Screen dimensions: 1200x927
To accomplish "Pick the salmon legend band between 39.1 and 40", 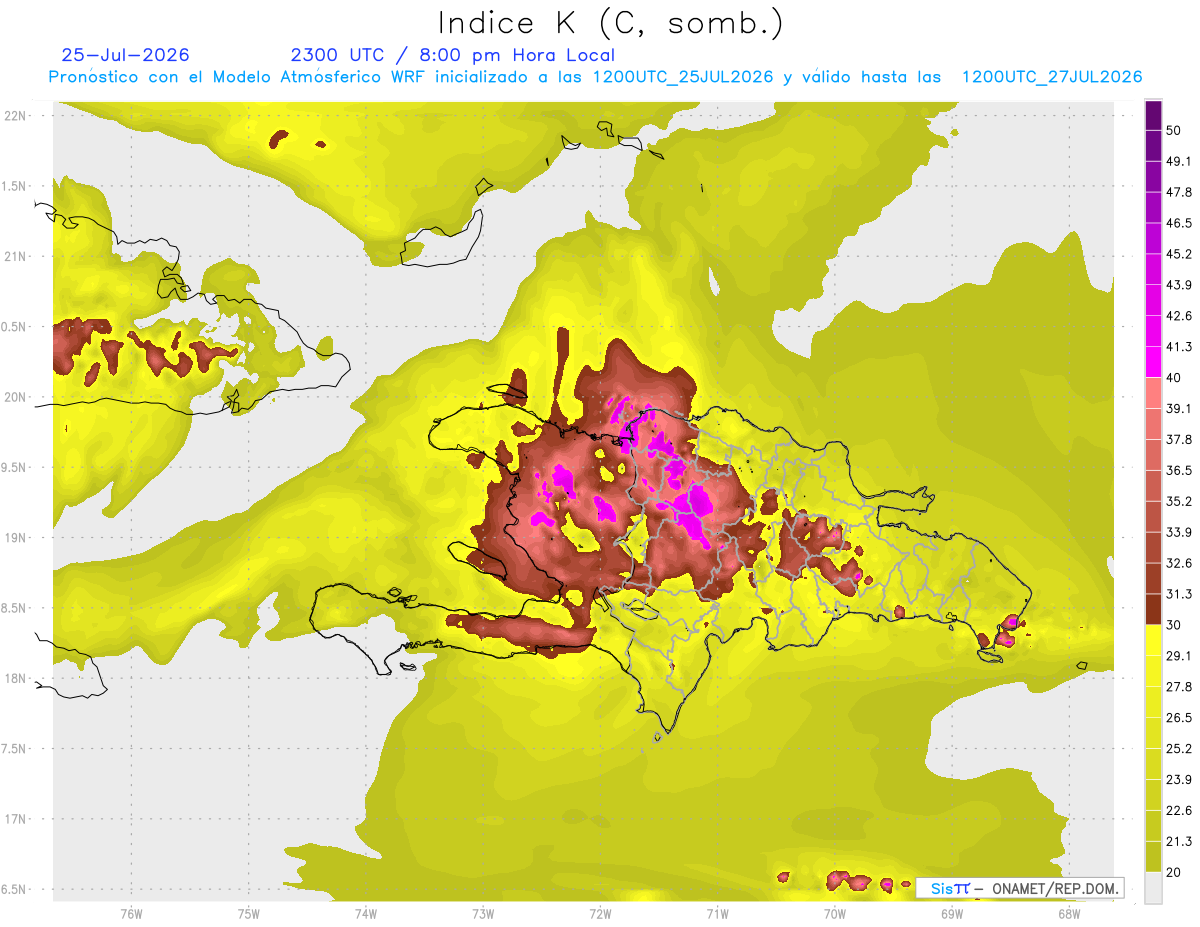I will (x=1153, y=394).
